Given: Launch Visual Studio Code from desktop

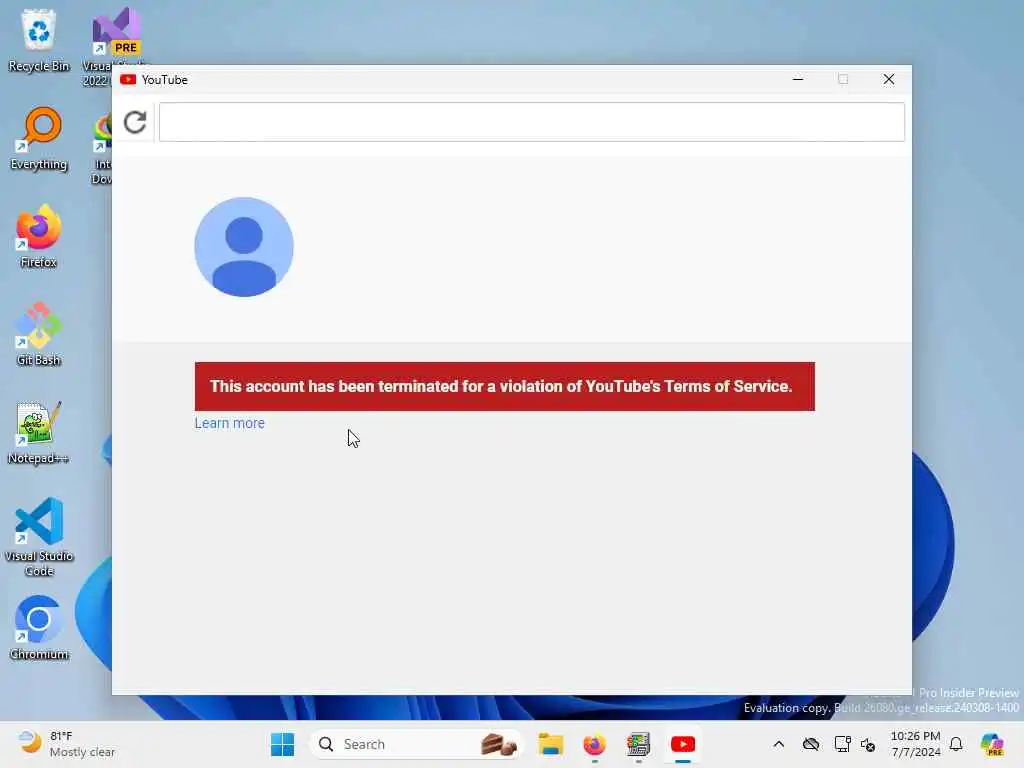Looking at the screenshot, I should click(x=39, y=537).
